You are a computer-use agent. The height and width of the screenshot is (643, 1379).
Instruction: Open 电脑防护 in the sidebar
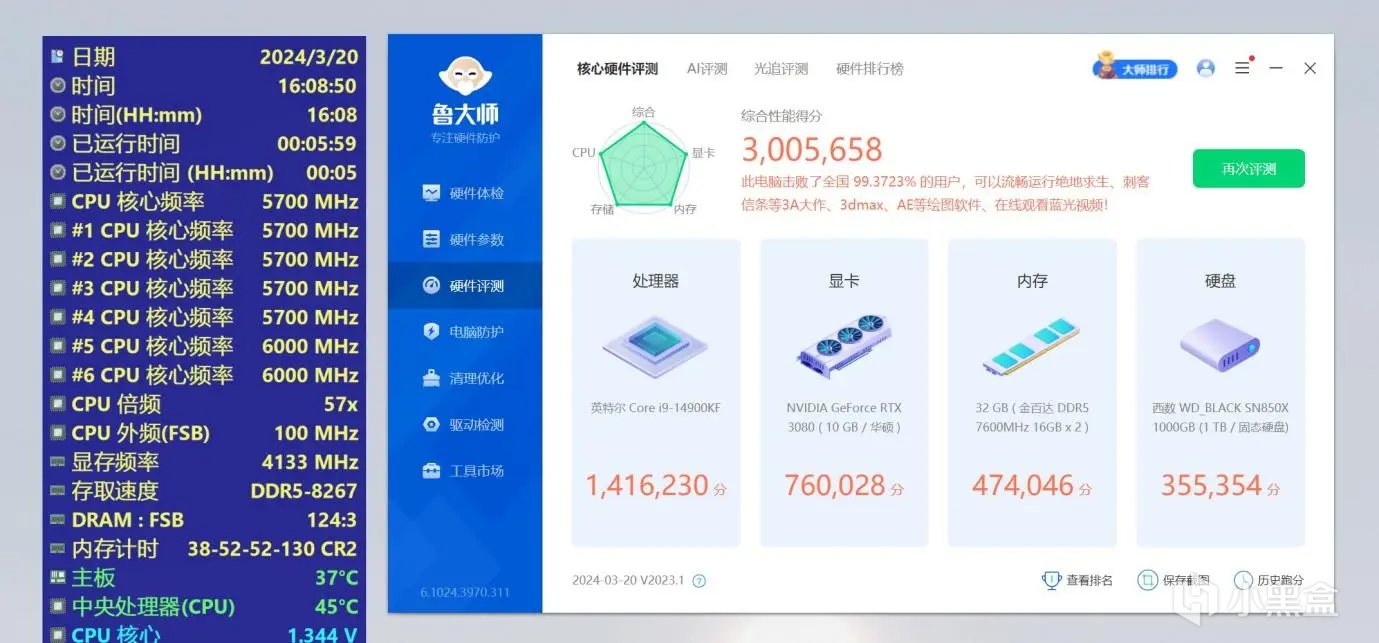coord(465,332)
